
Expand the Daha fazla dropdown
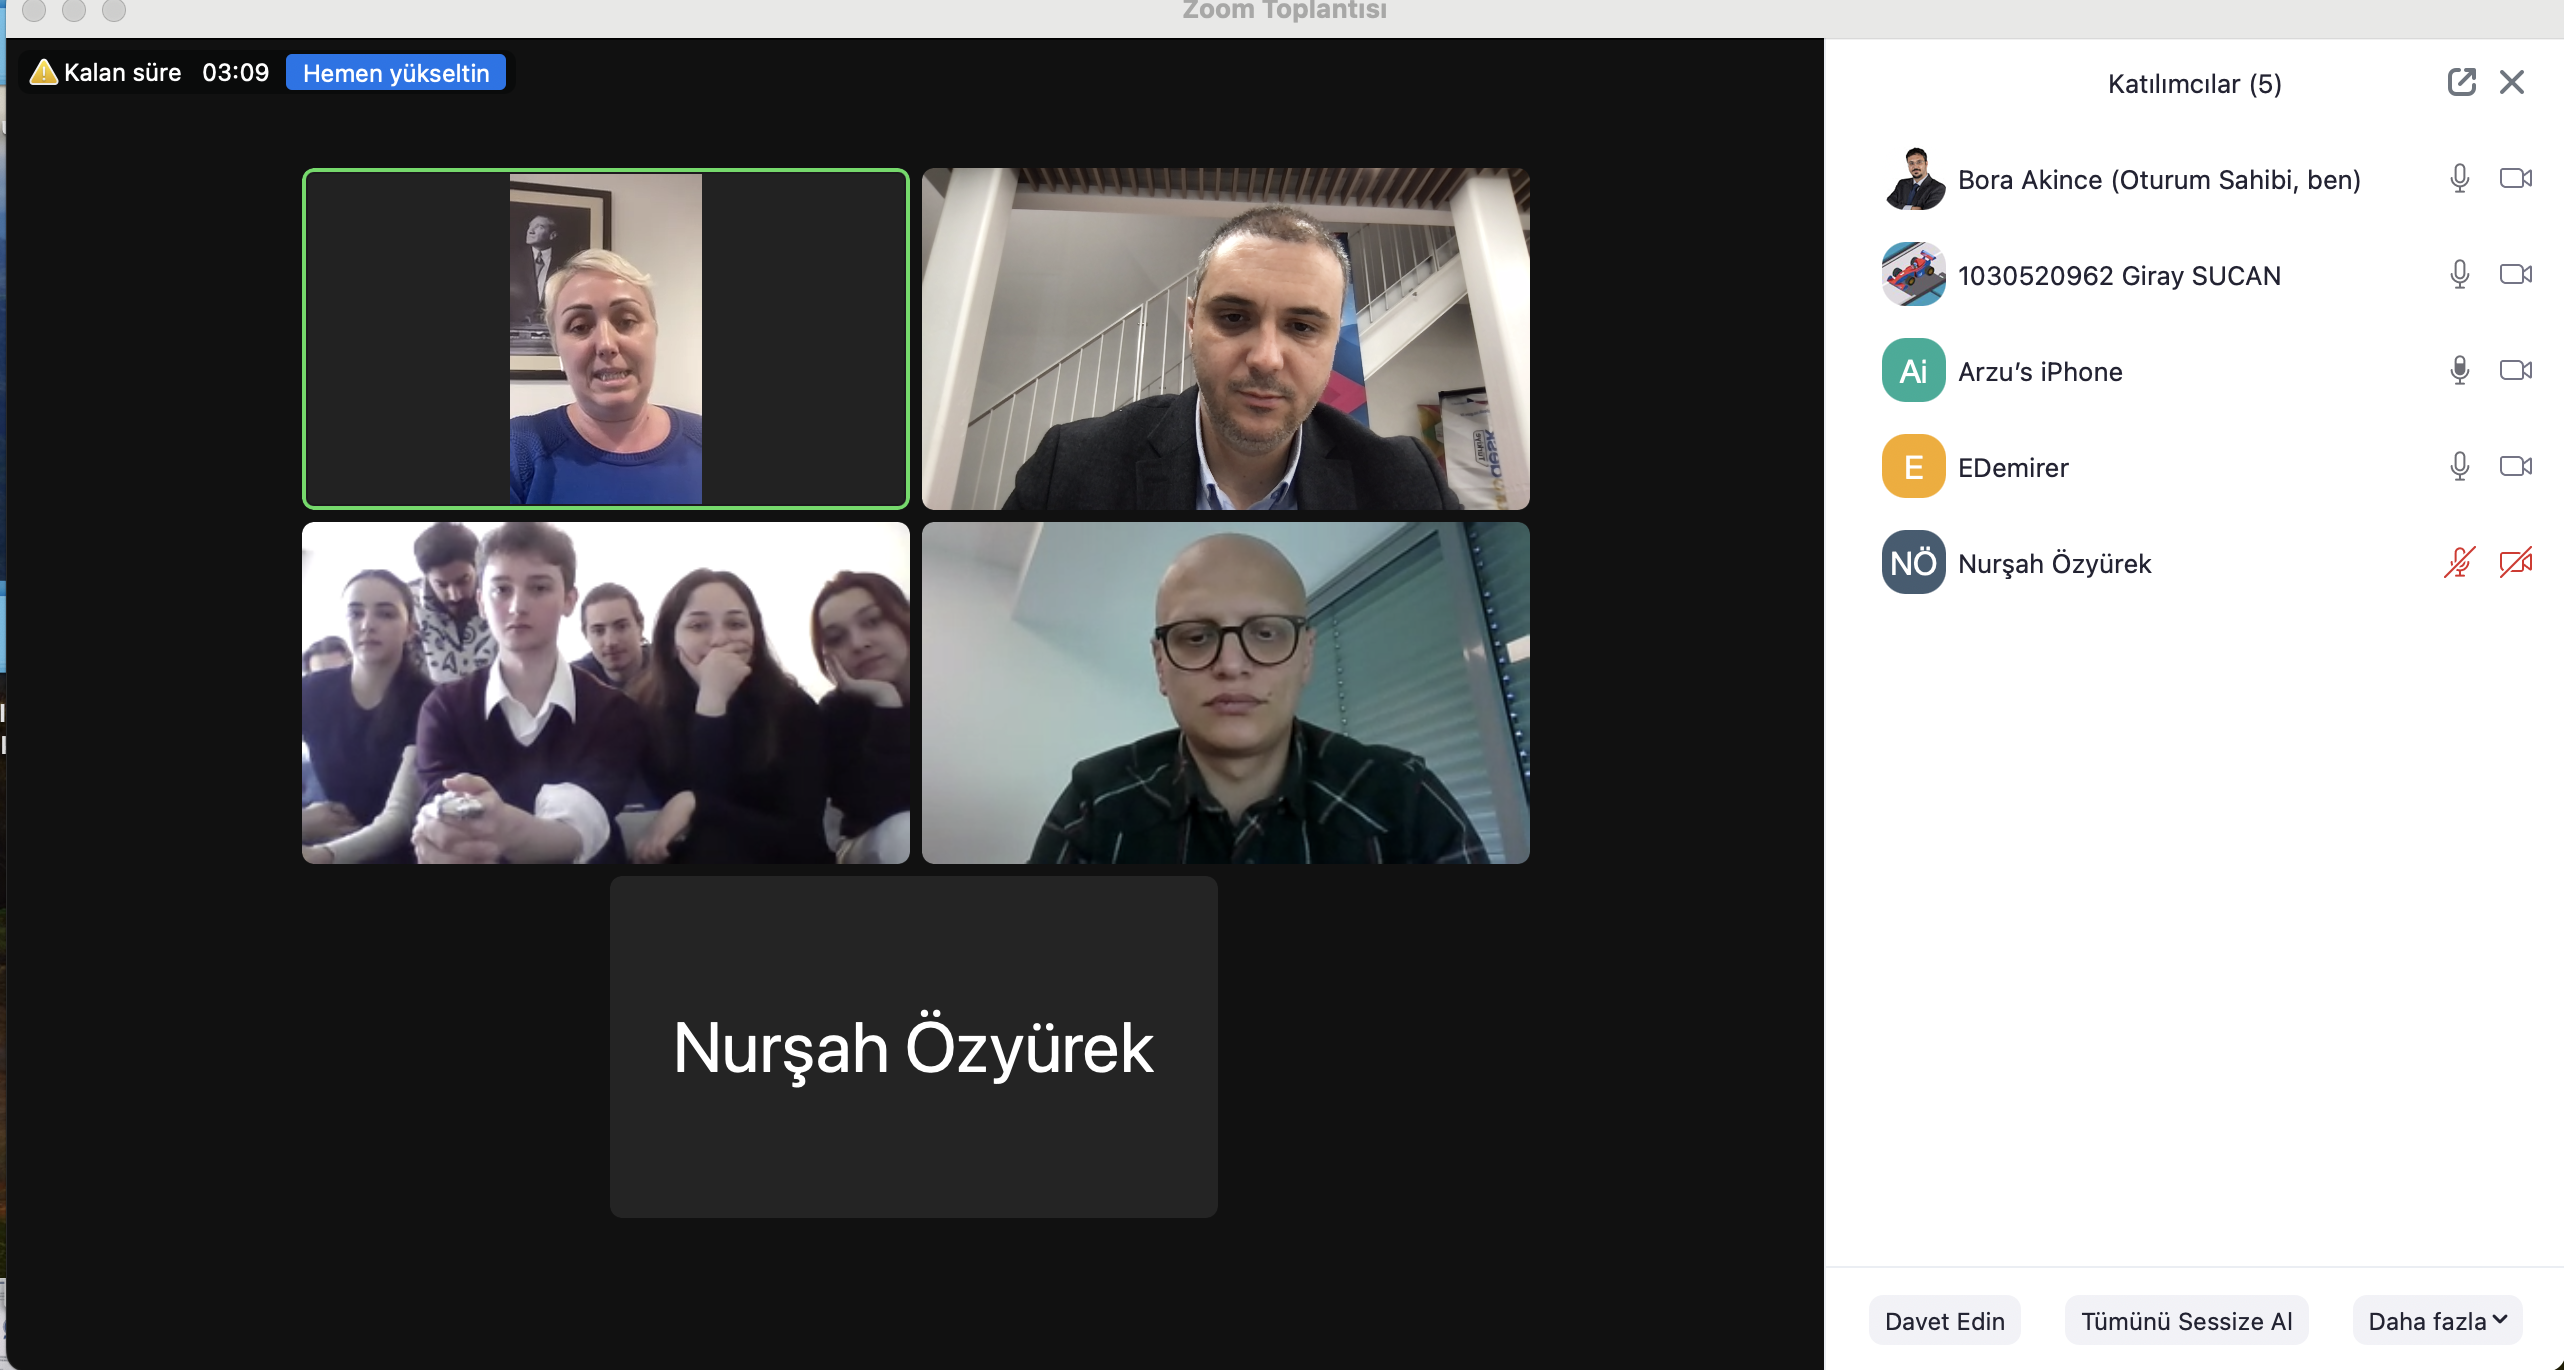tap(2437, 1321)
